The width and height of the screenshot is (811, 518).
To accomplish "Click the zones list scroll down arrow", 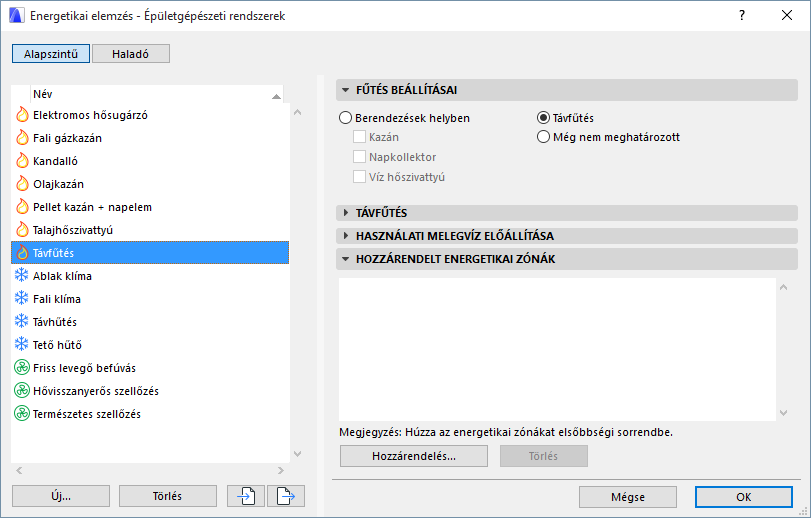I will (784, 413).
